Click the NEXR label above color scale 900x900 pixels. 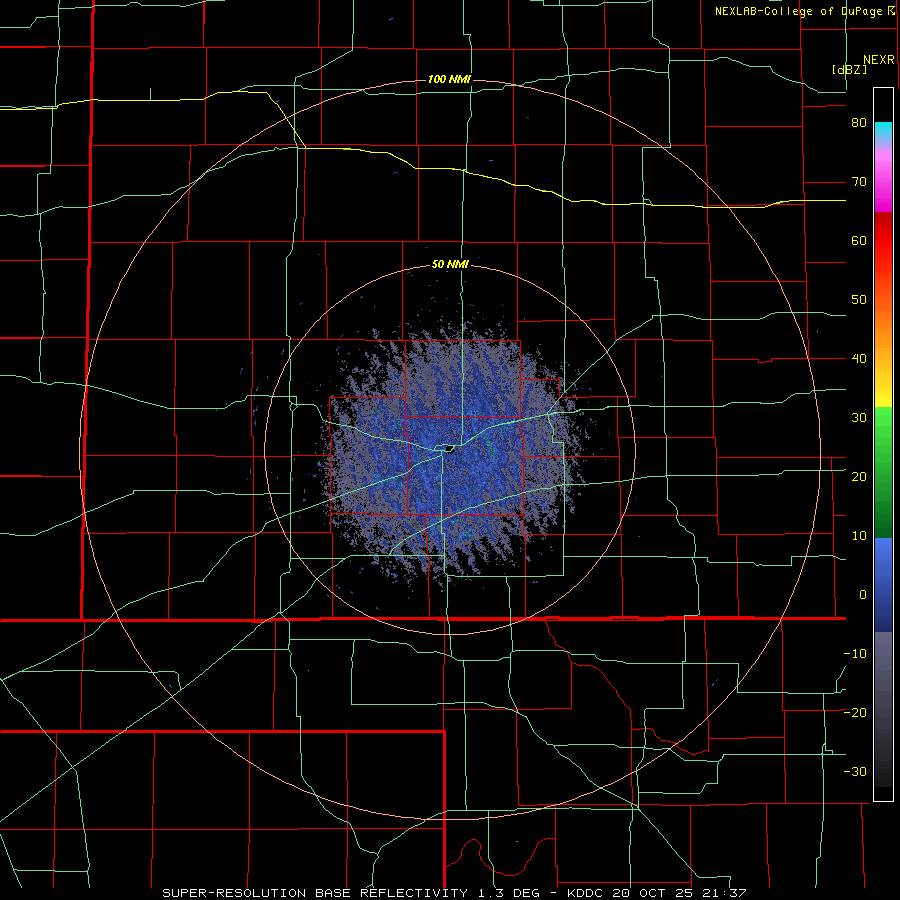(x=878, y=60)
